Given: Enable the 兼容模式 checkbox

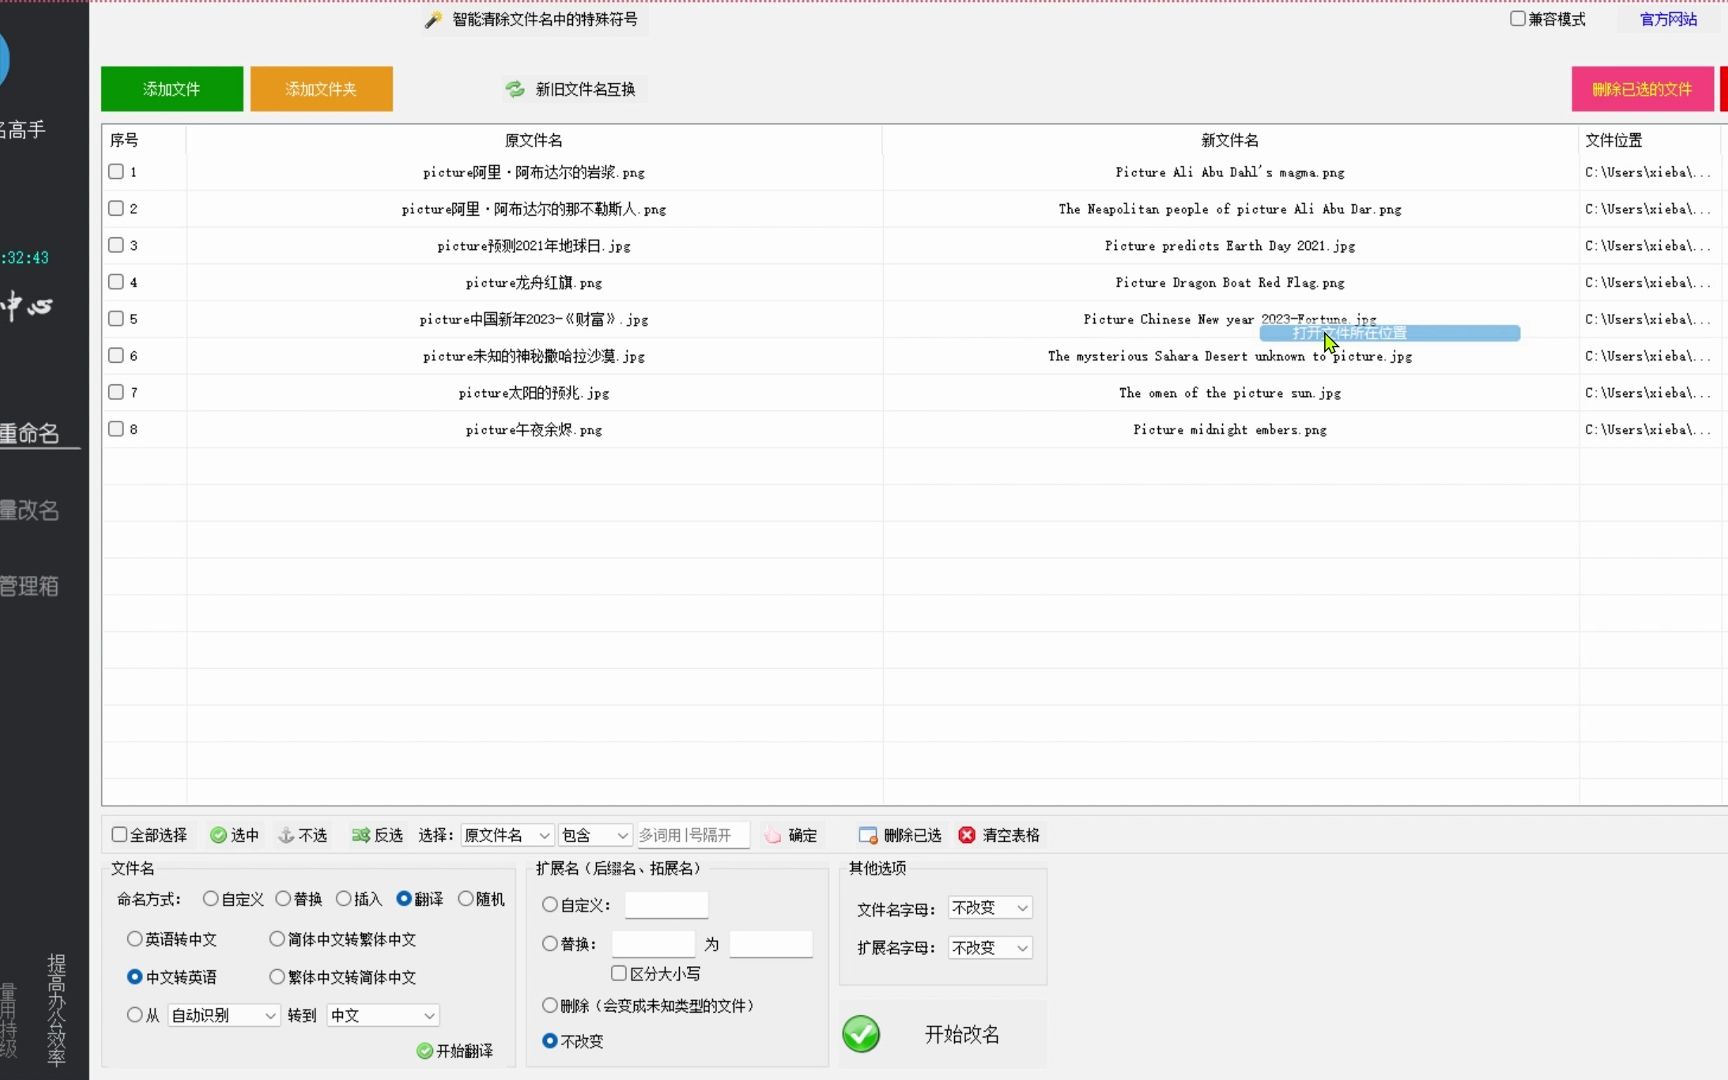Looking at the screenshot, I should tap(1518, 19).
